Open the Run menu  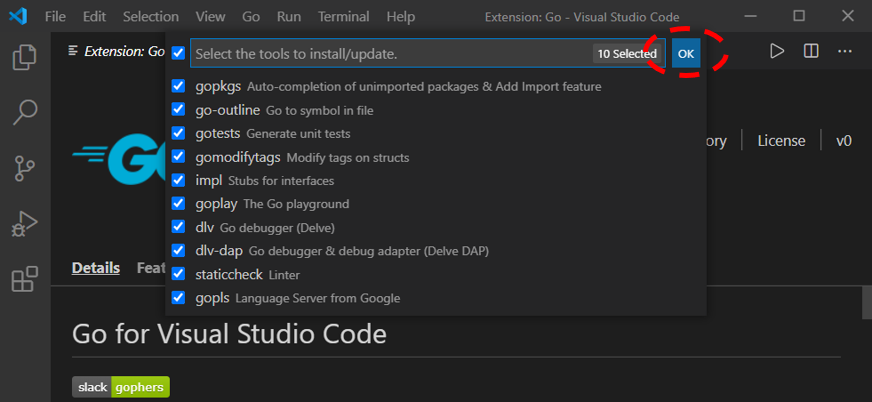[x=289, y=17]
